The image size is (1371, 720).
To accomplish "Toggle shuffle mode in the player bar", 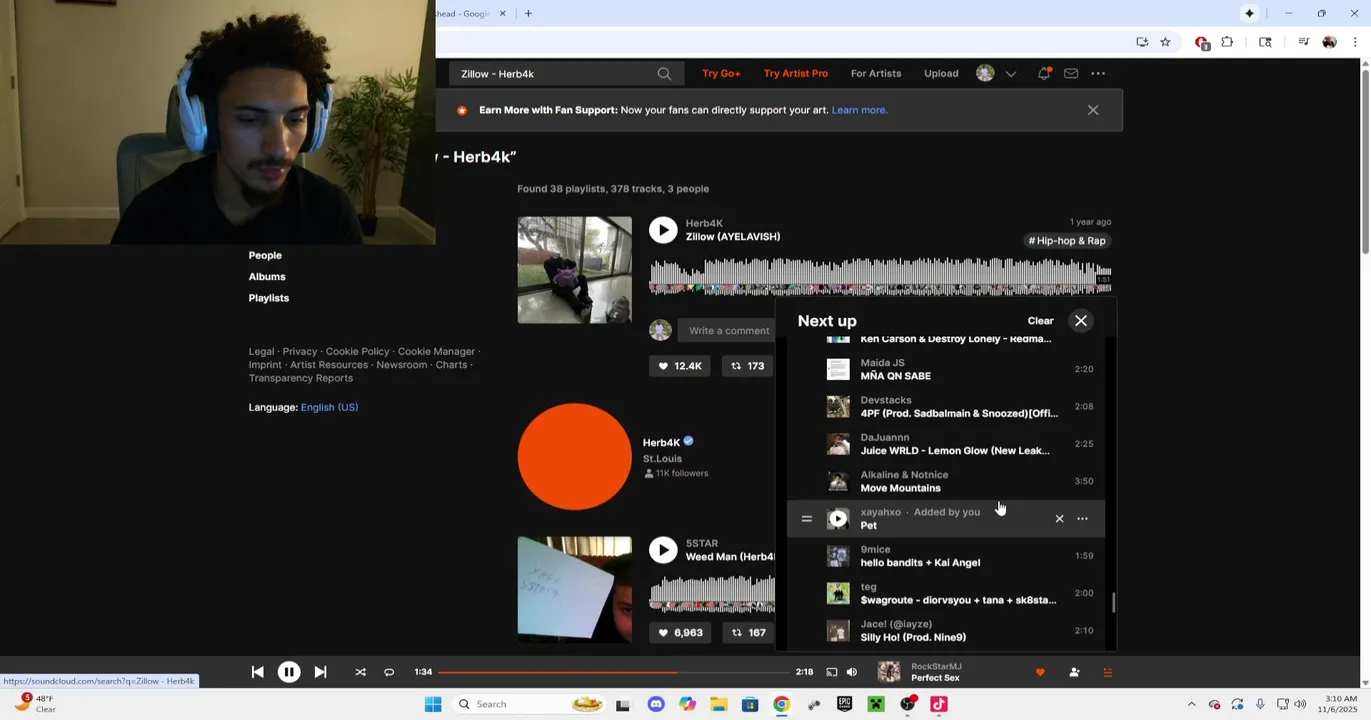I will tap(360, 673).
